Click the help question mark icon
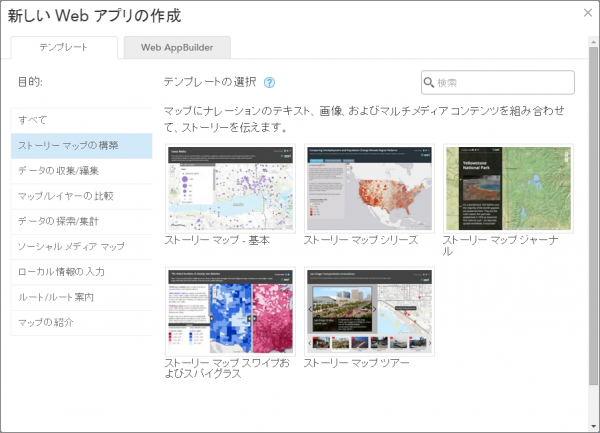600x433 pixels. (270, 83)
